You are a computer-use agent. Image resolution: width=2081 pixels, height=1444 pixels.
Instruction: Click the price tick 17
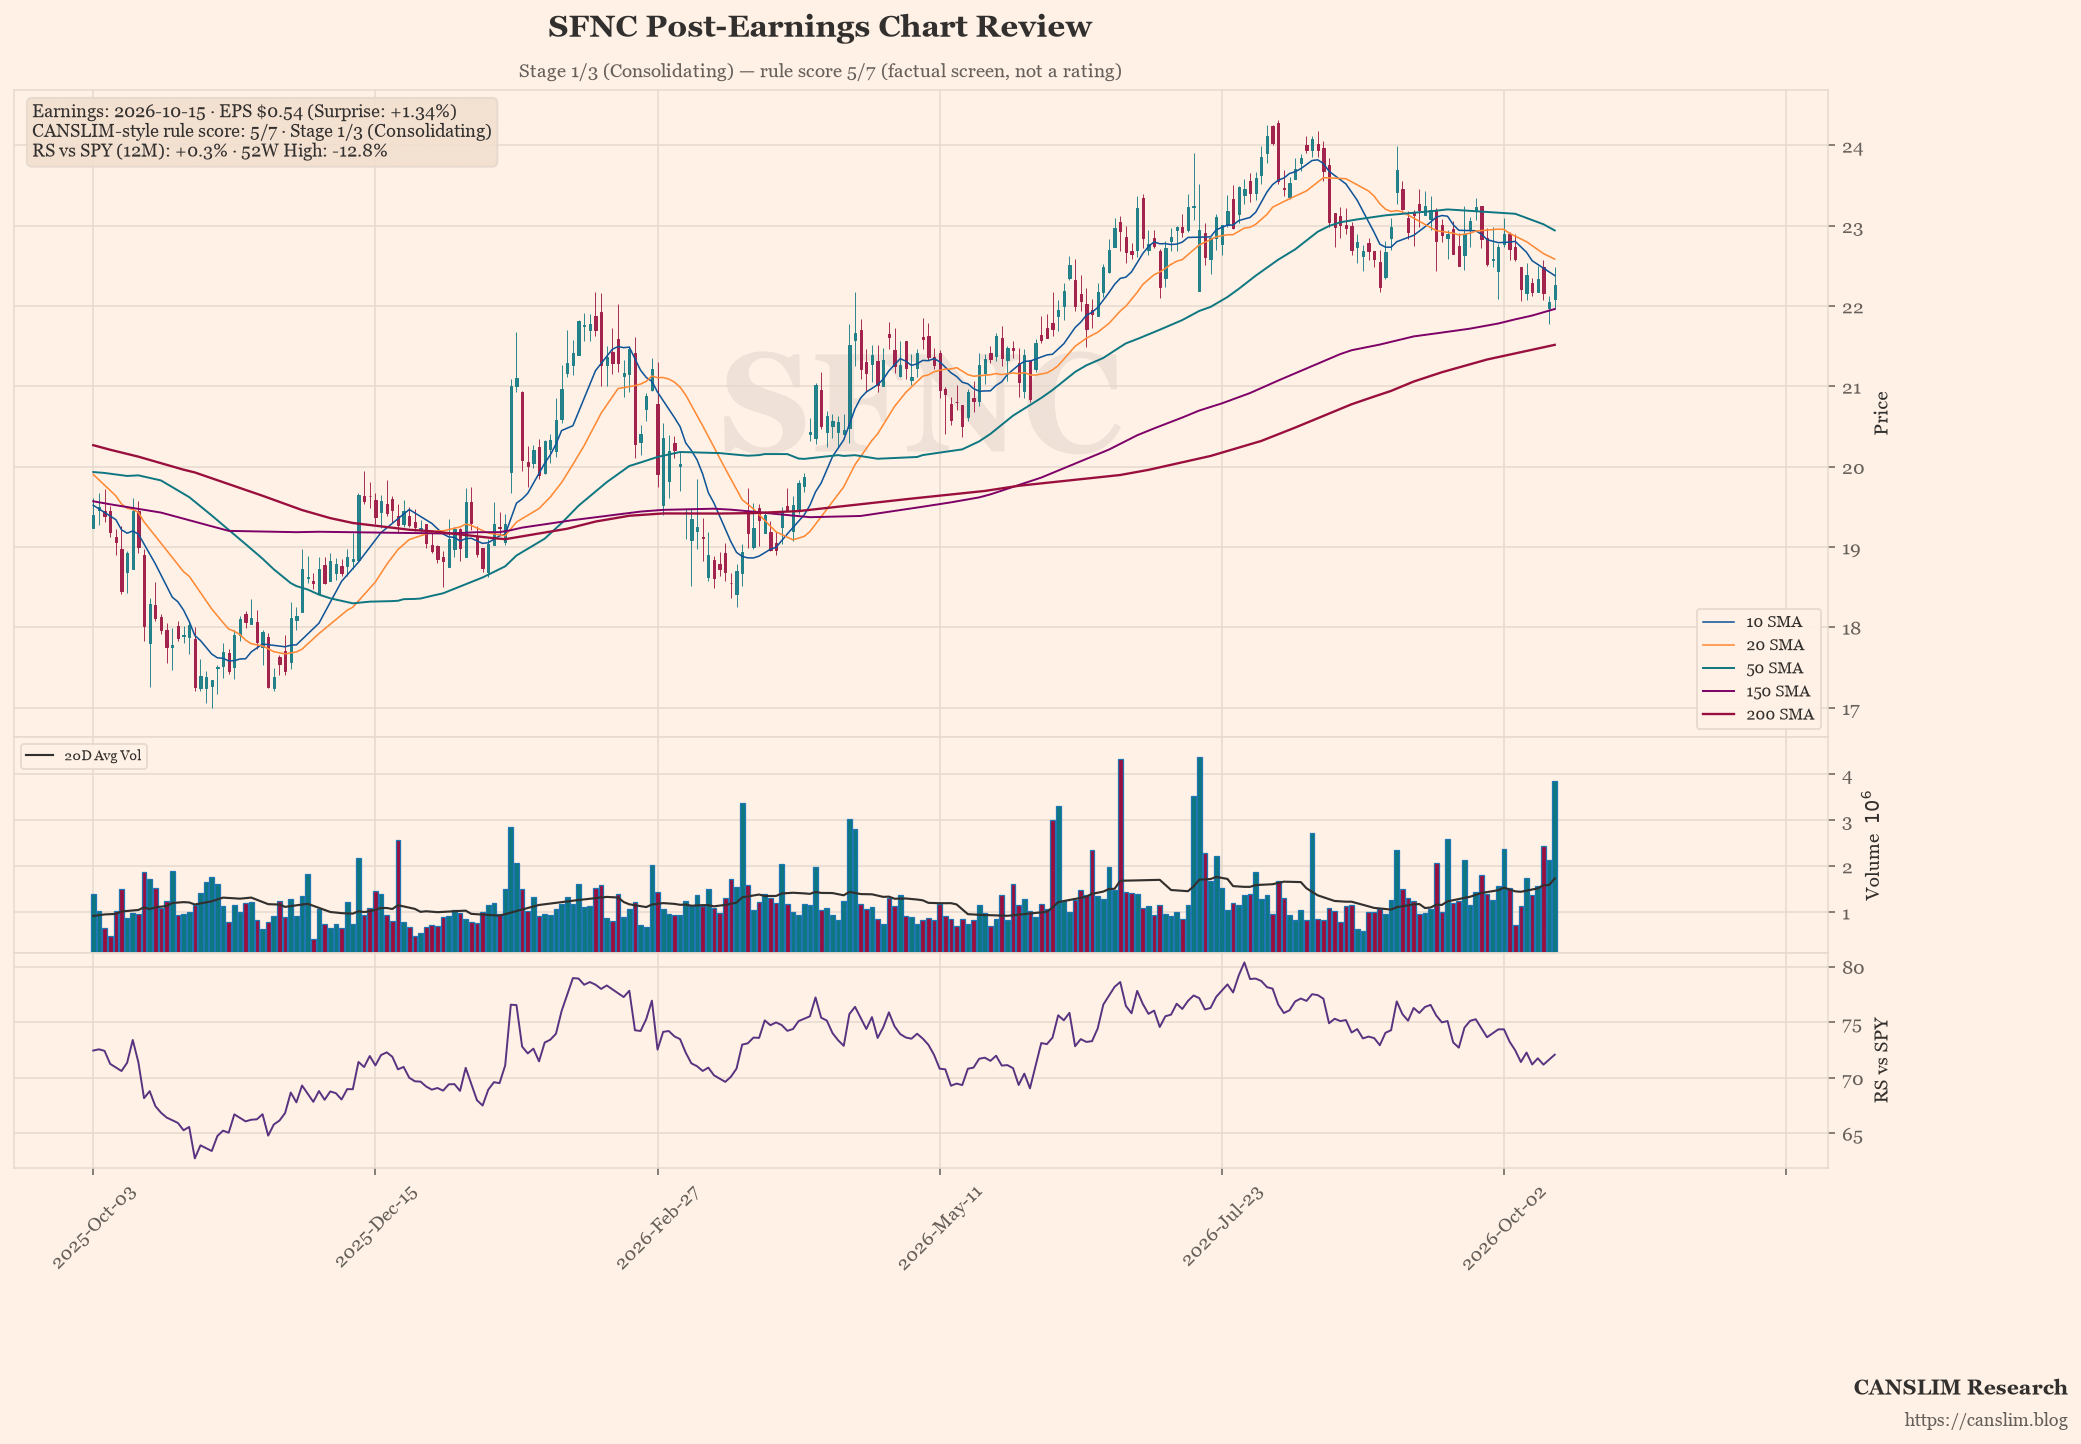(x=1852, y=710)
